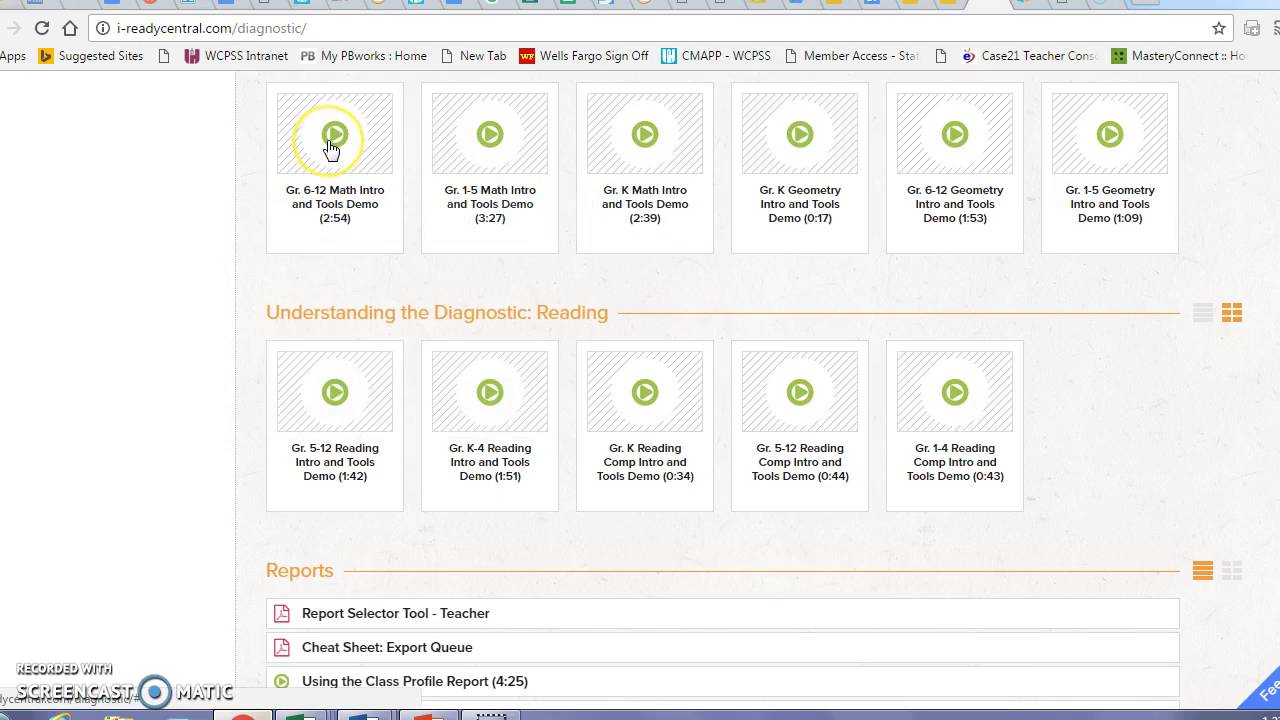Open the CMAPP - WCPSS bookmark
Viewport: 1280px width, 720px height.
point(716,56)
